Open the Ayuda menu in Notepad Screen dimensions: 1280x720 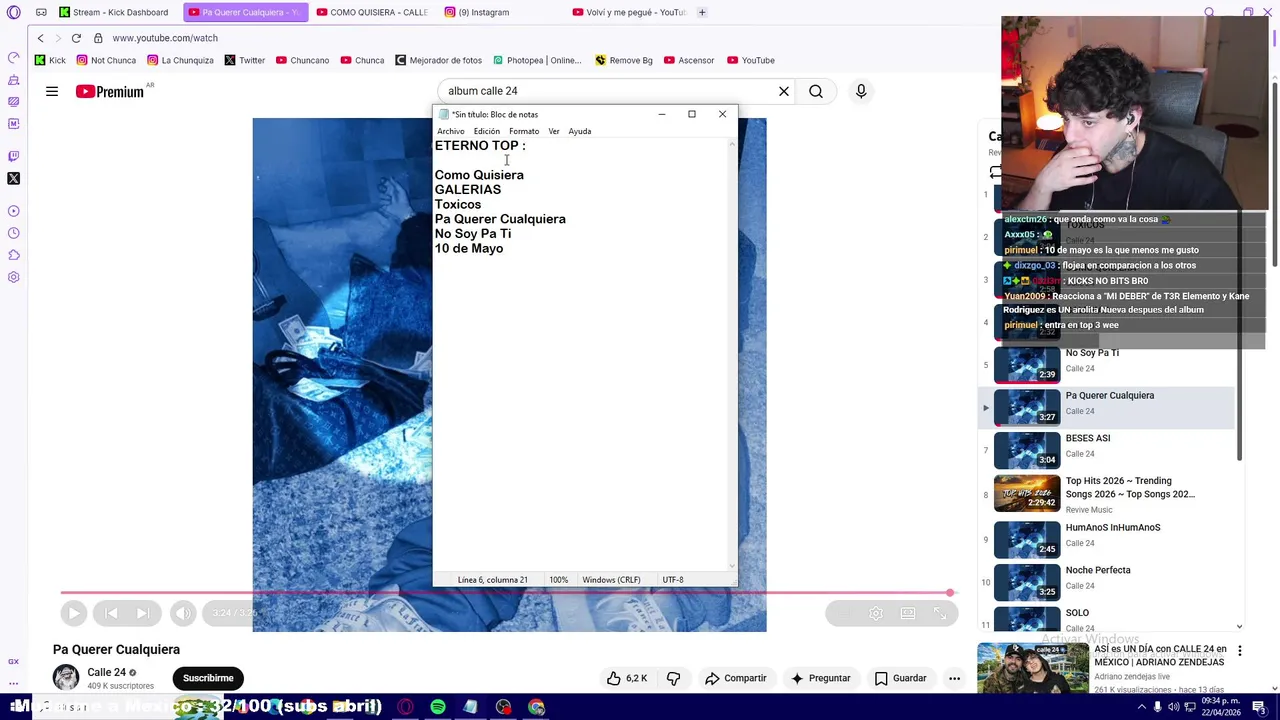[580, 131]
